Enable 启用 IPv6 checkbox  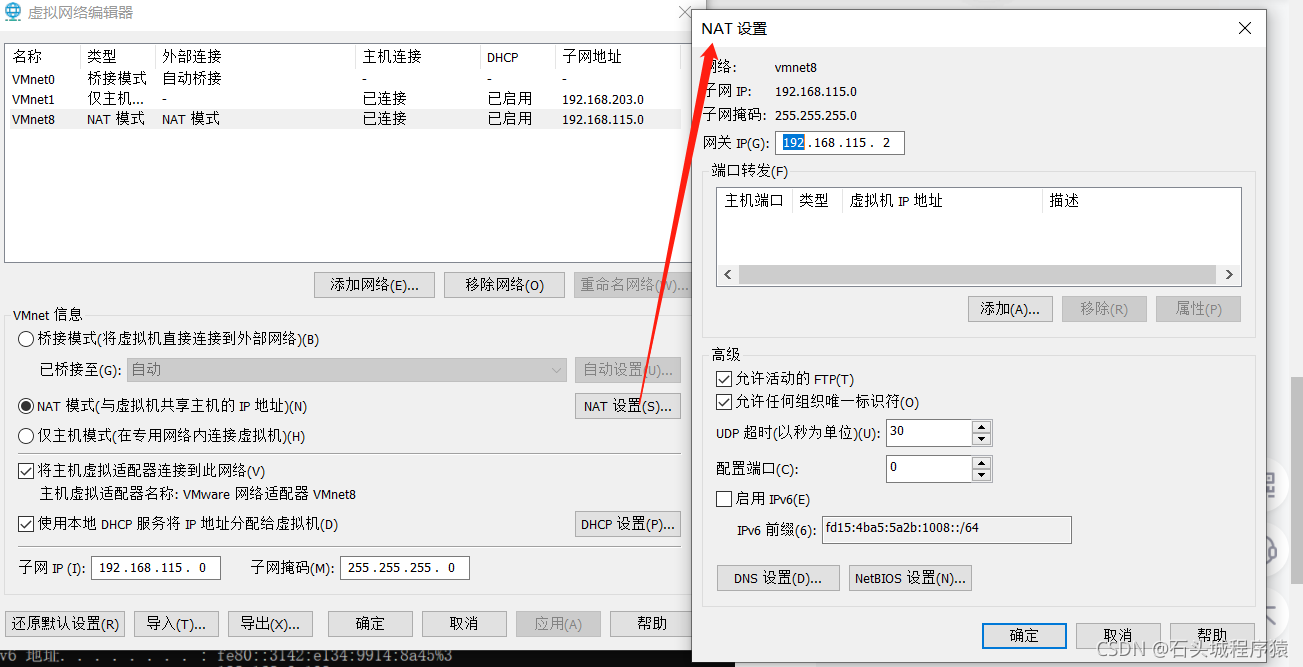[724, 499]
